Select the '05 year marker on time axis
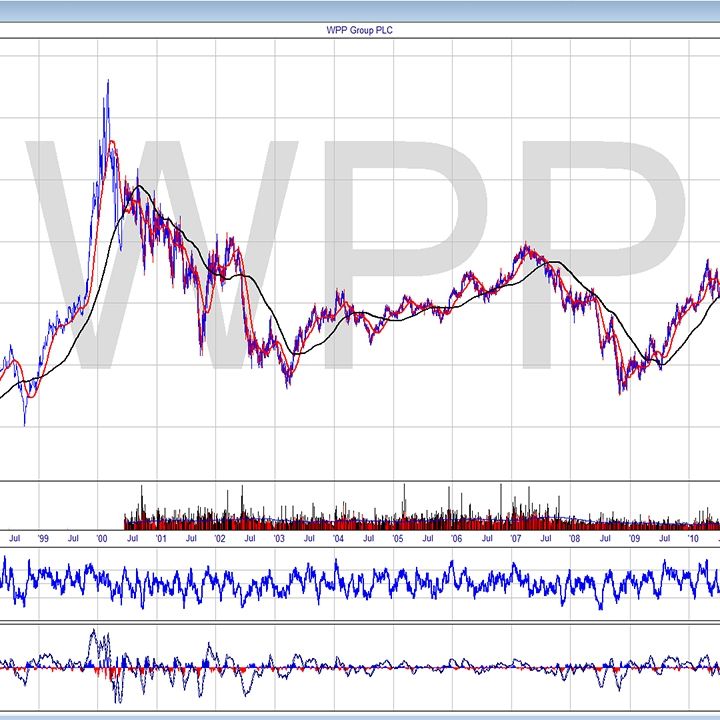Viewport: 720px width, 720px height. [x=398, y=538]
